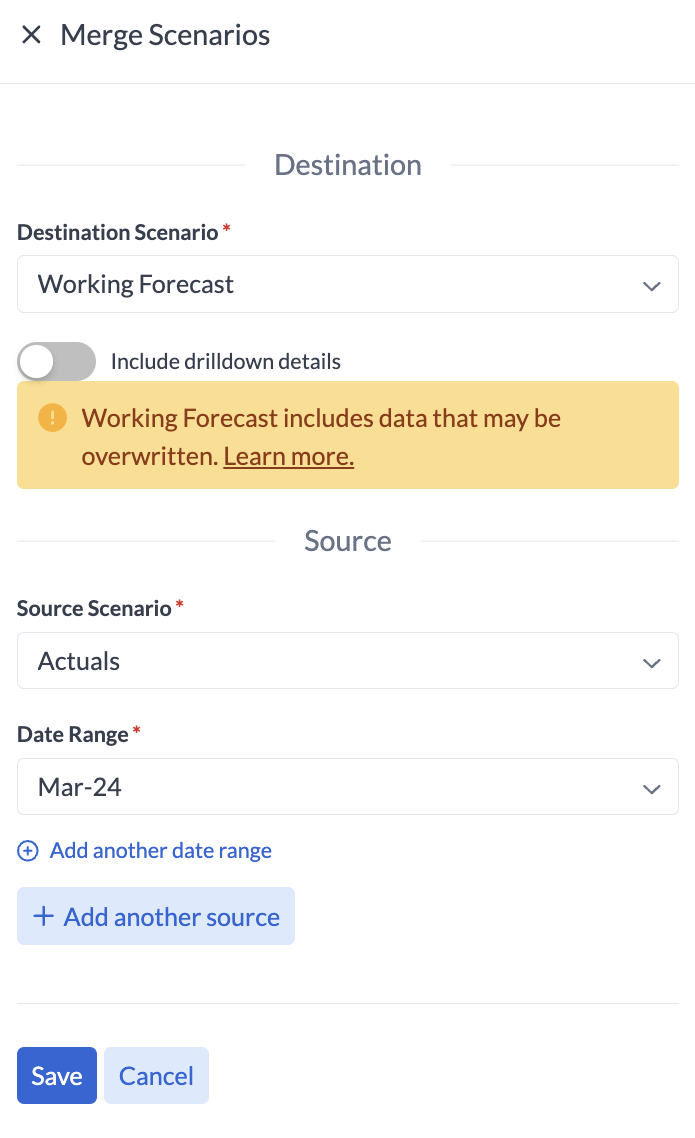
Task: Click the orange warning exclamation icon
Action: click(x=52, y=417)
